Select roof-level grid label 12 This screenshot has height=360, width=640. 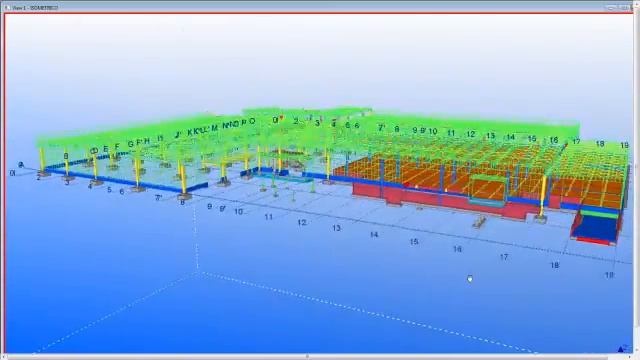(x=471, y=134)
